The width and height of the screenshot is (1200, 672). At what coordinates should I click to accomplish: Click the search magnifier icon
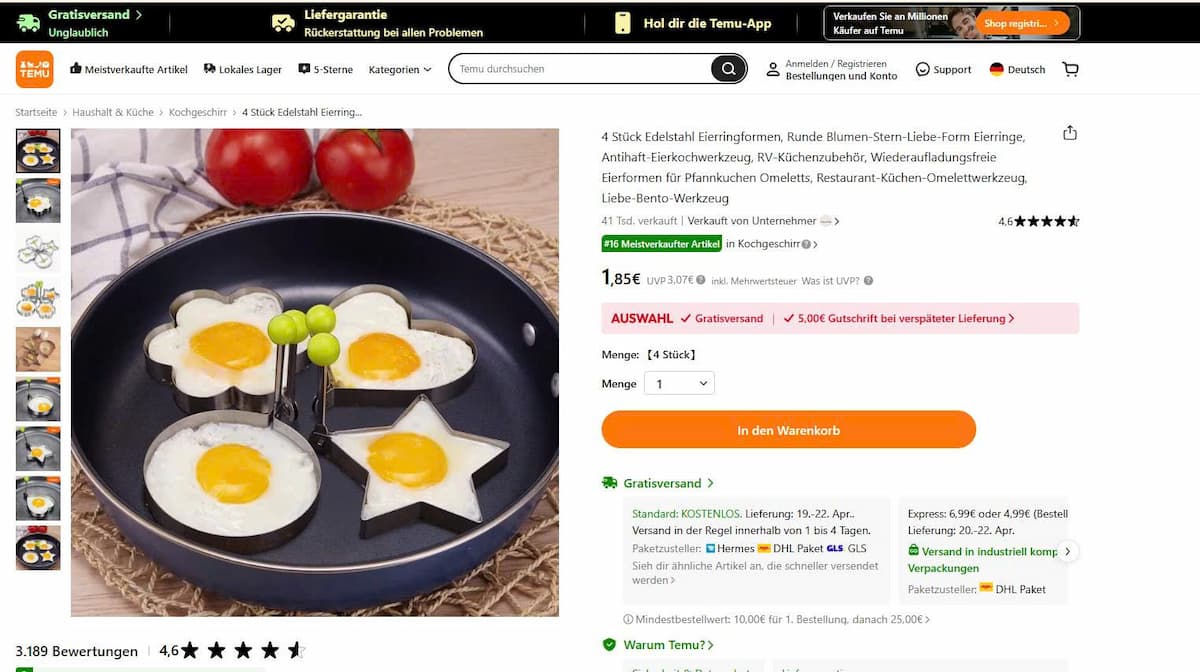(x=729, y=68)
